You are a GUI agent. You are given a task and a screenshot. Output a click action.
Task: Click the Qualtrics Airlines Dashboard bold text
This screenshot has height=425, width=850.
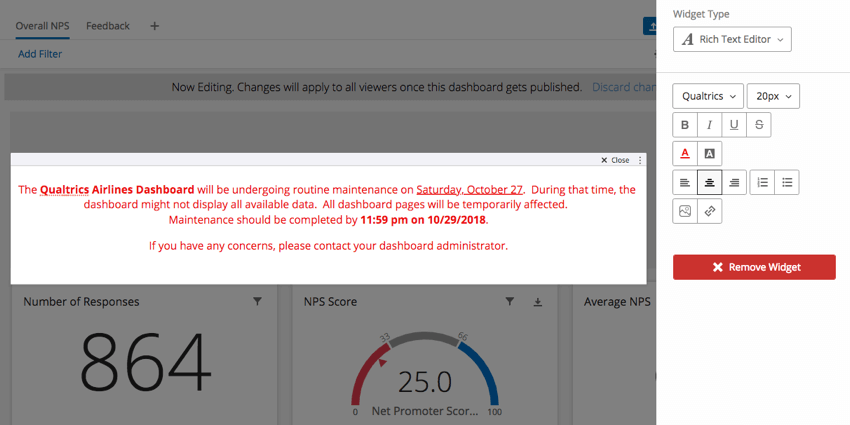(117, 190)
